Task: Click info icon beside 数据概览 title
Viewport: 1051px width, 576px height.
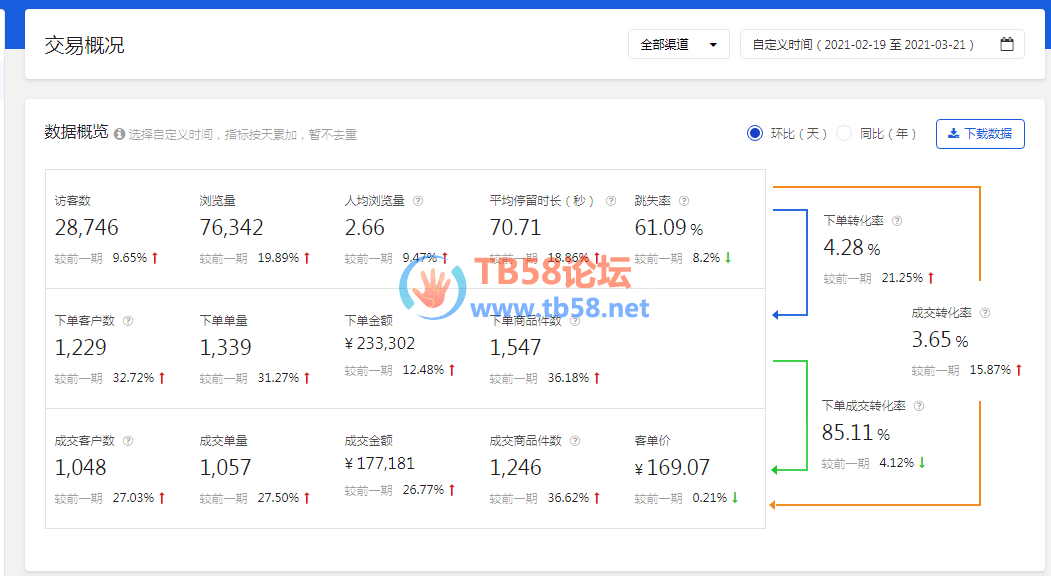Action: coord(120,134)
